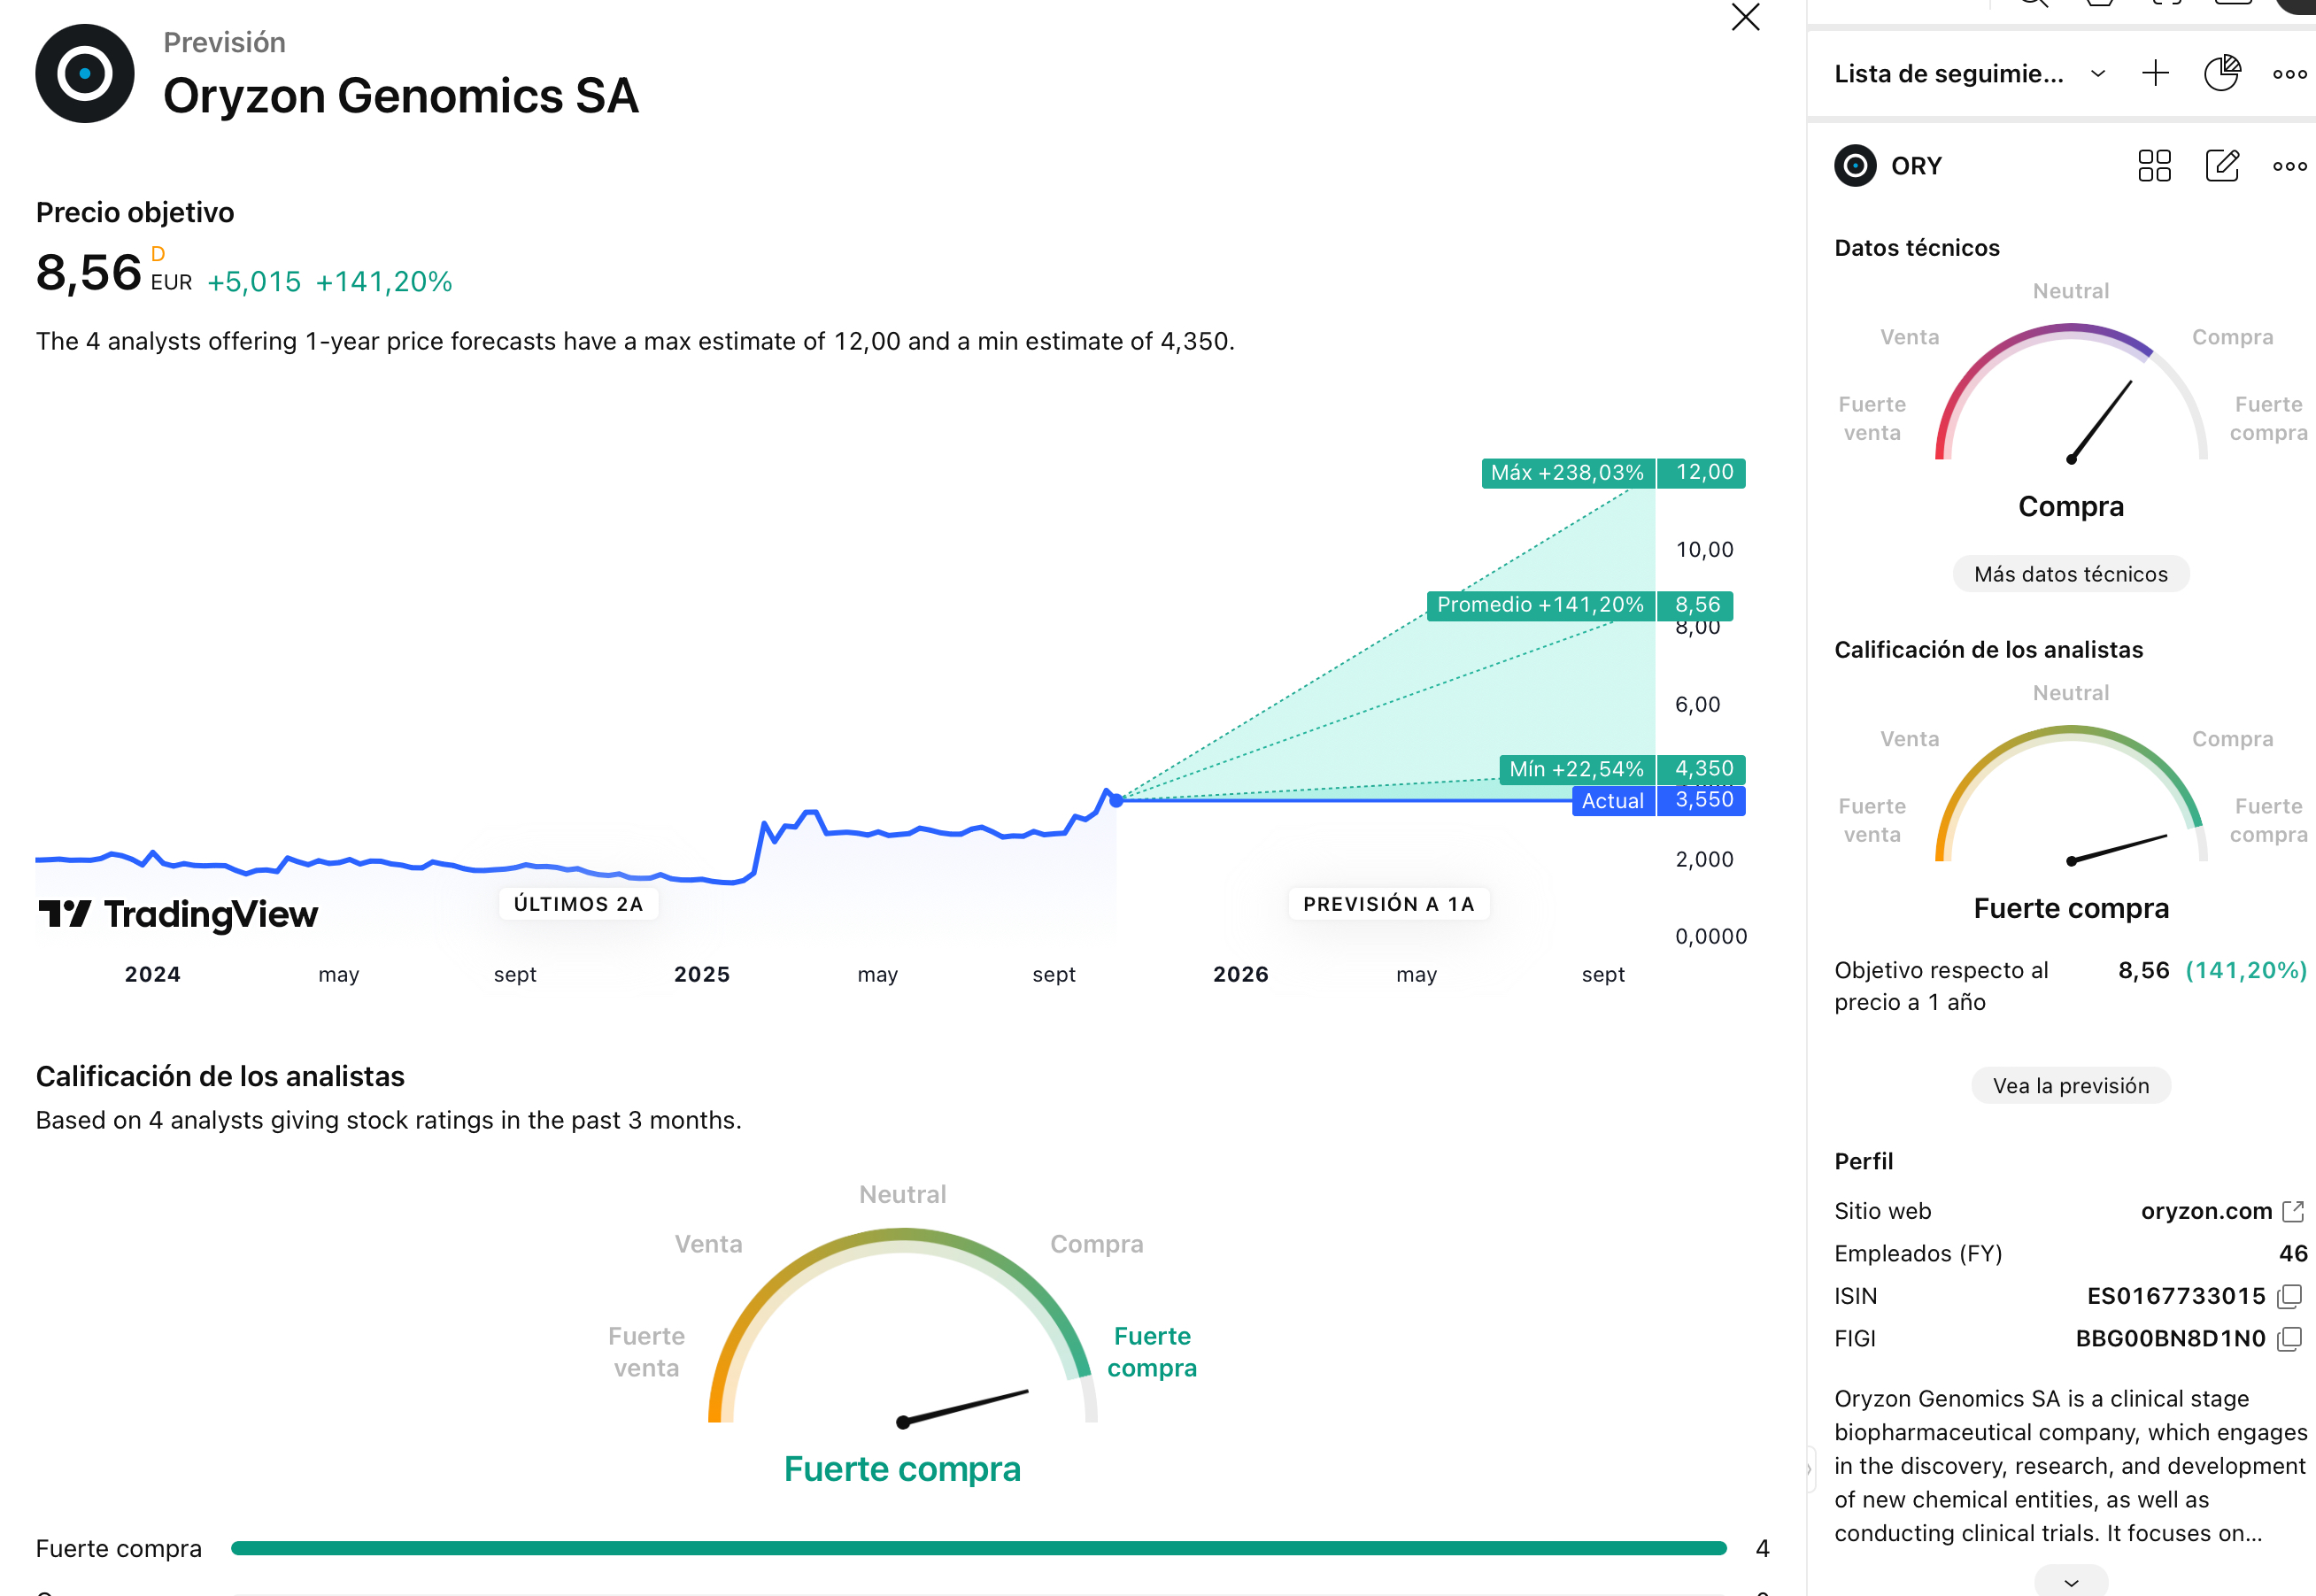Open the watchlist pie chart analysis icon
The height and width of the screenshot is (1596, 2316).
pyautogui.click(x=2222, y=73)
